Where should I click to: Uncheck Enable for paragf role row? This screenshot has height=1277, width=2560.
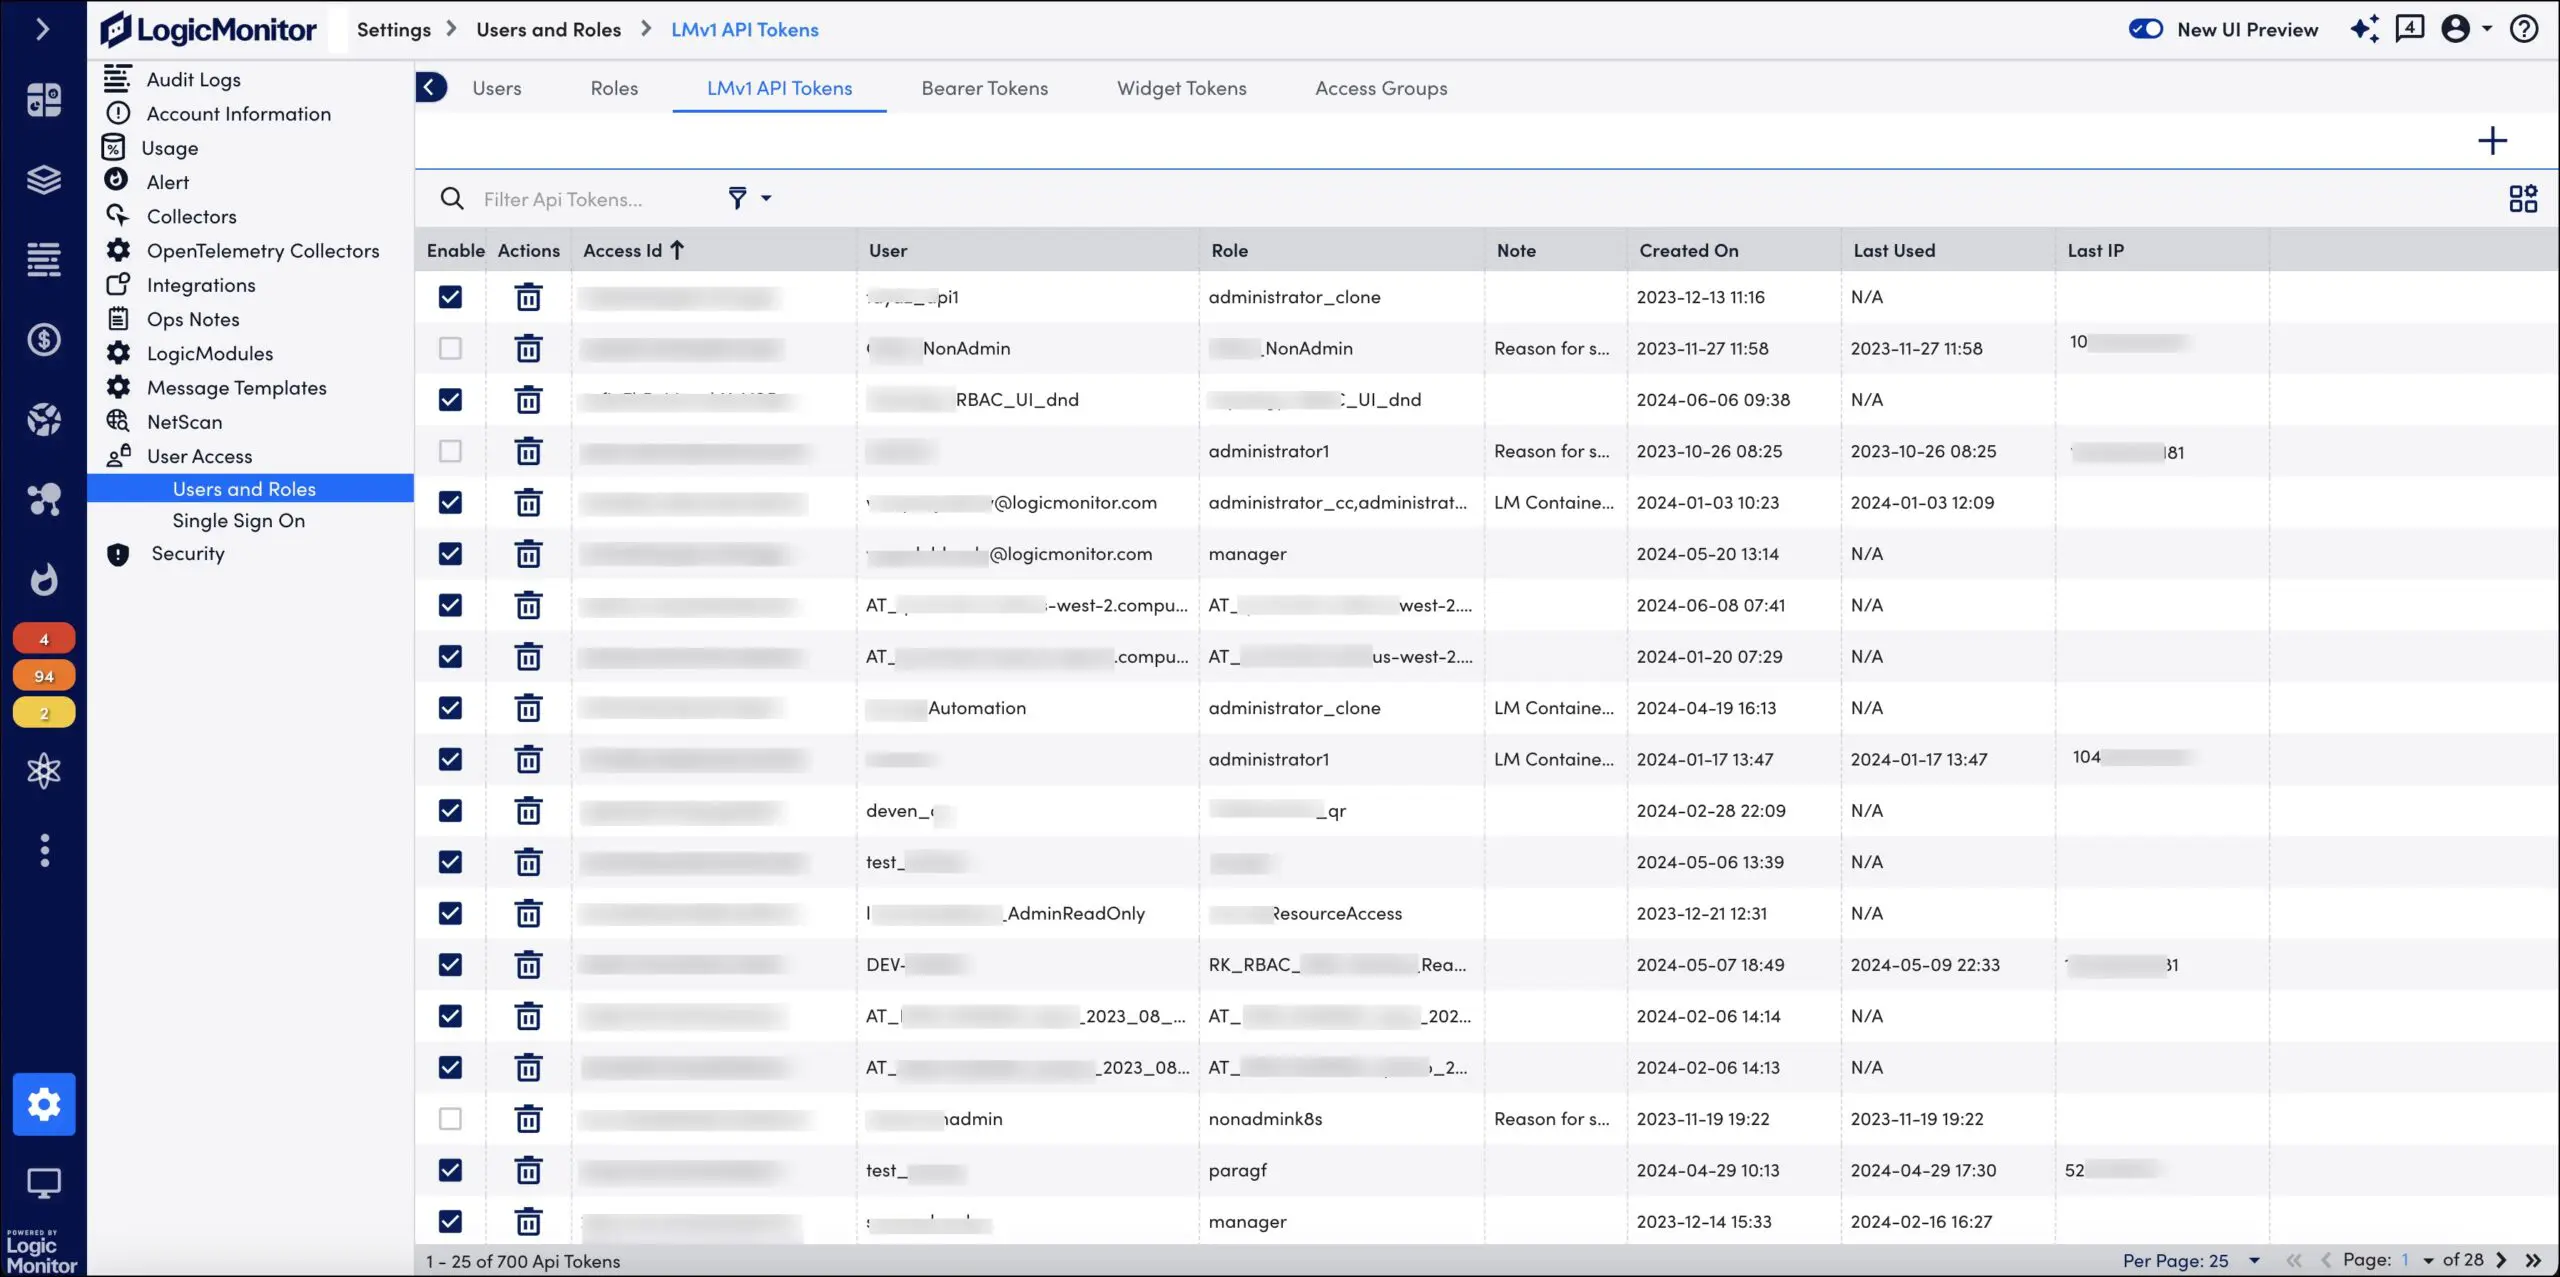pos(451,1170)
